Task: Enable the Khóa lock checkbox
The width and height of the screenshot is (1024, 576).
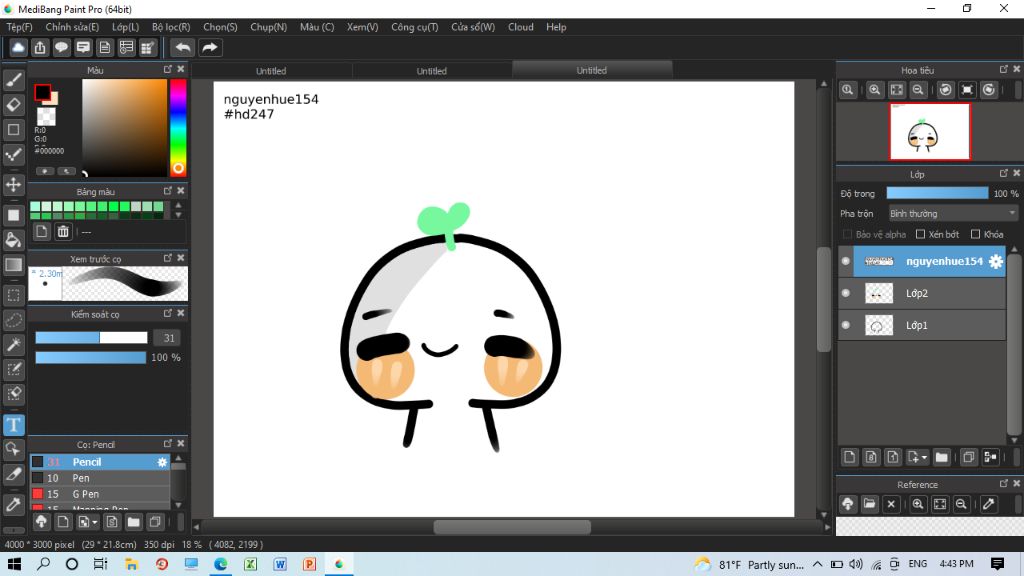Action: tap(975, 234)
